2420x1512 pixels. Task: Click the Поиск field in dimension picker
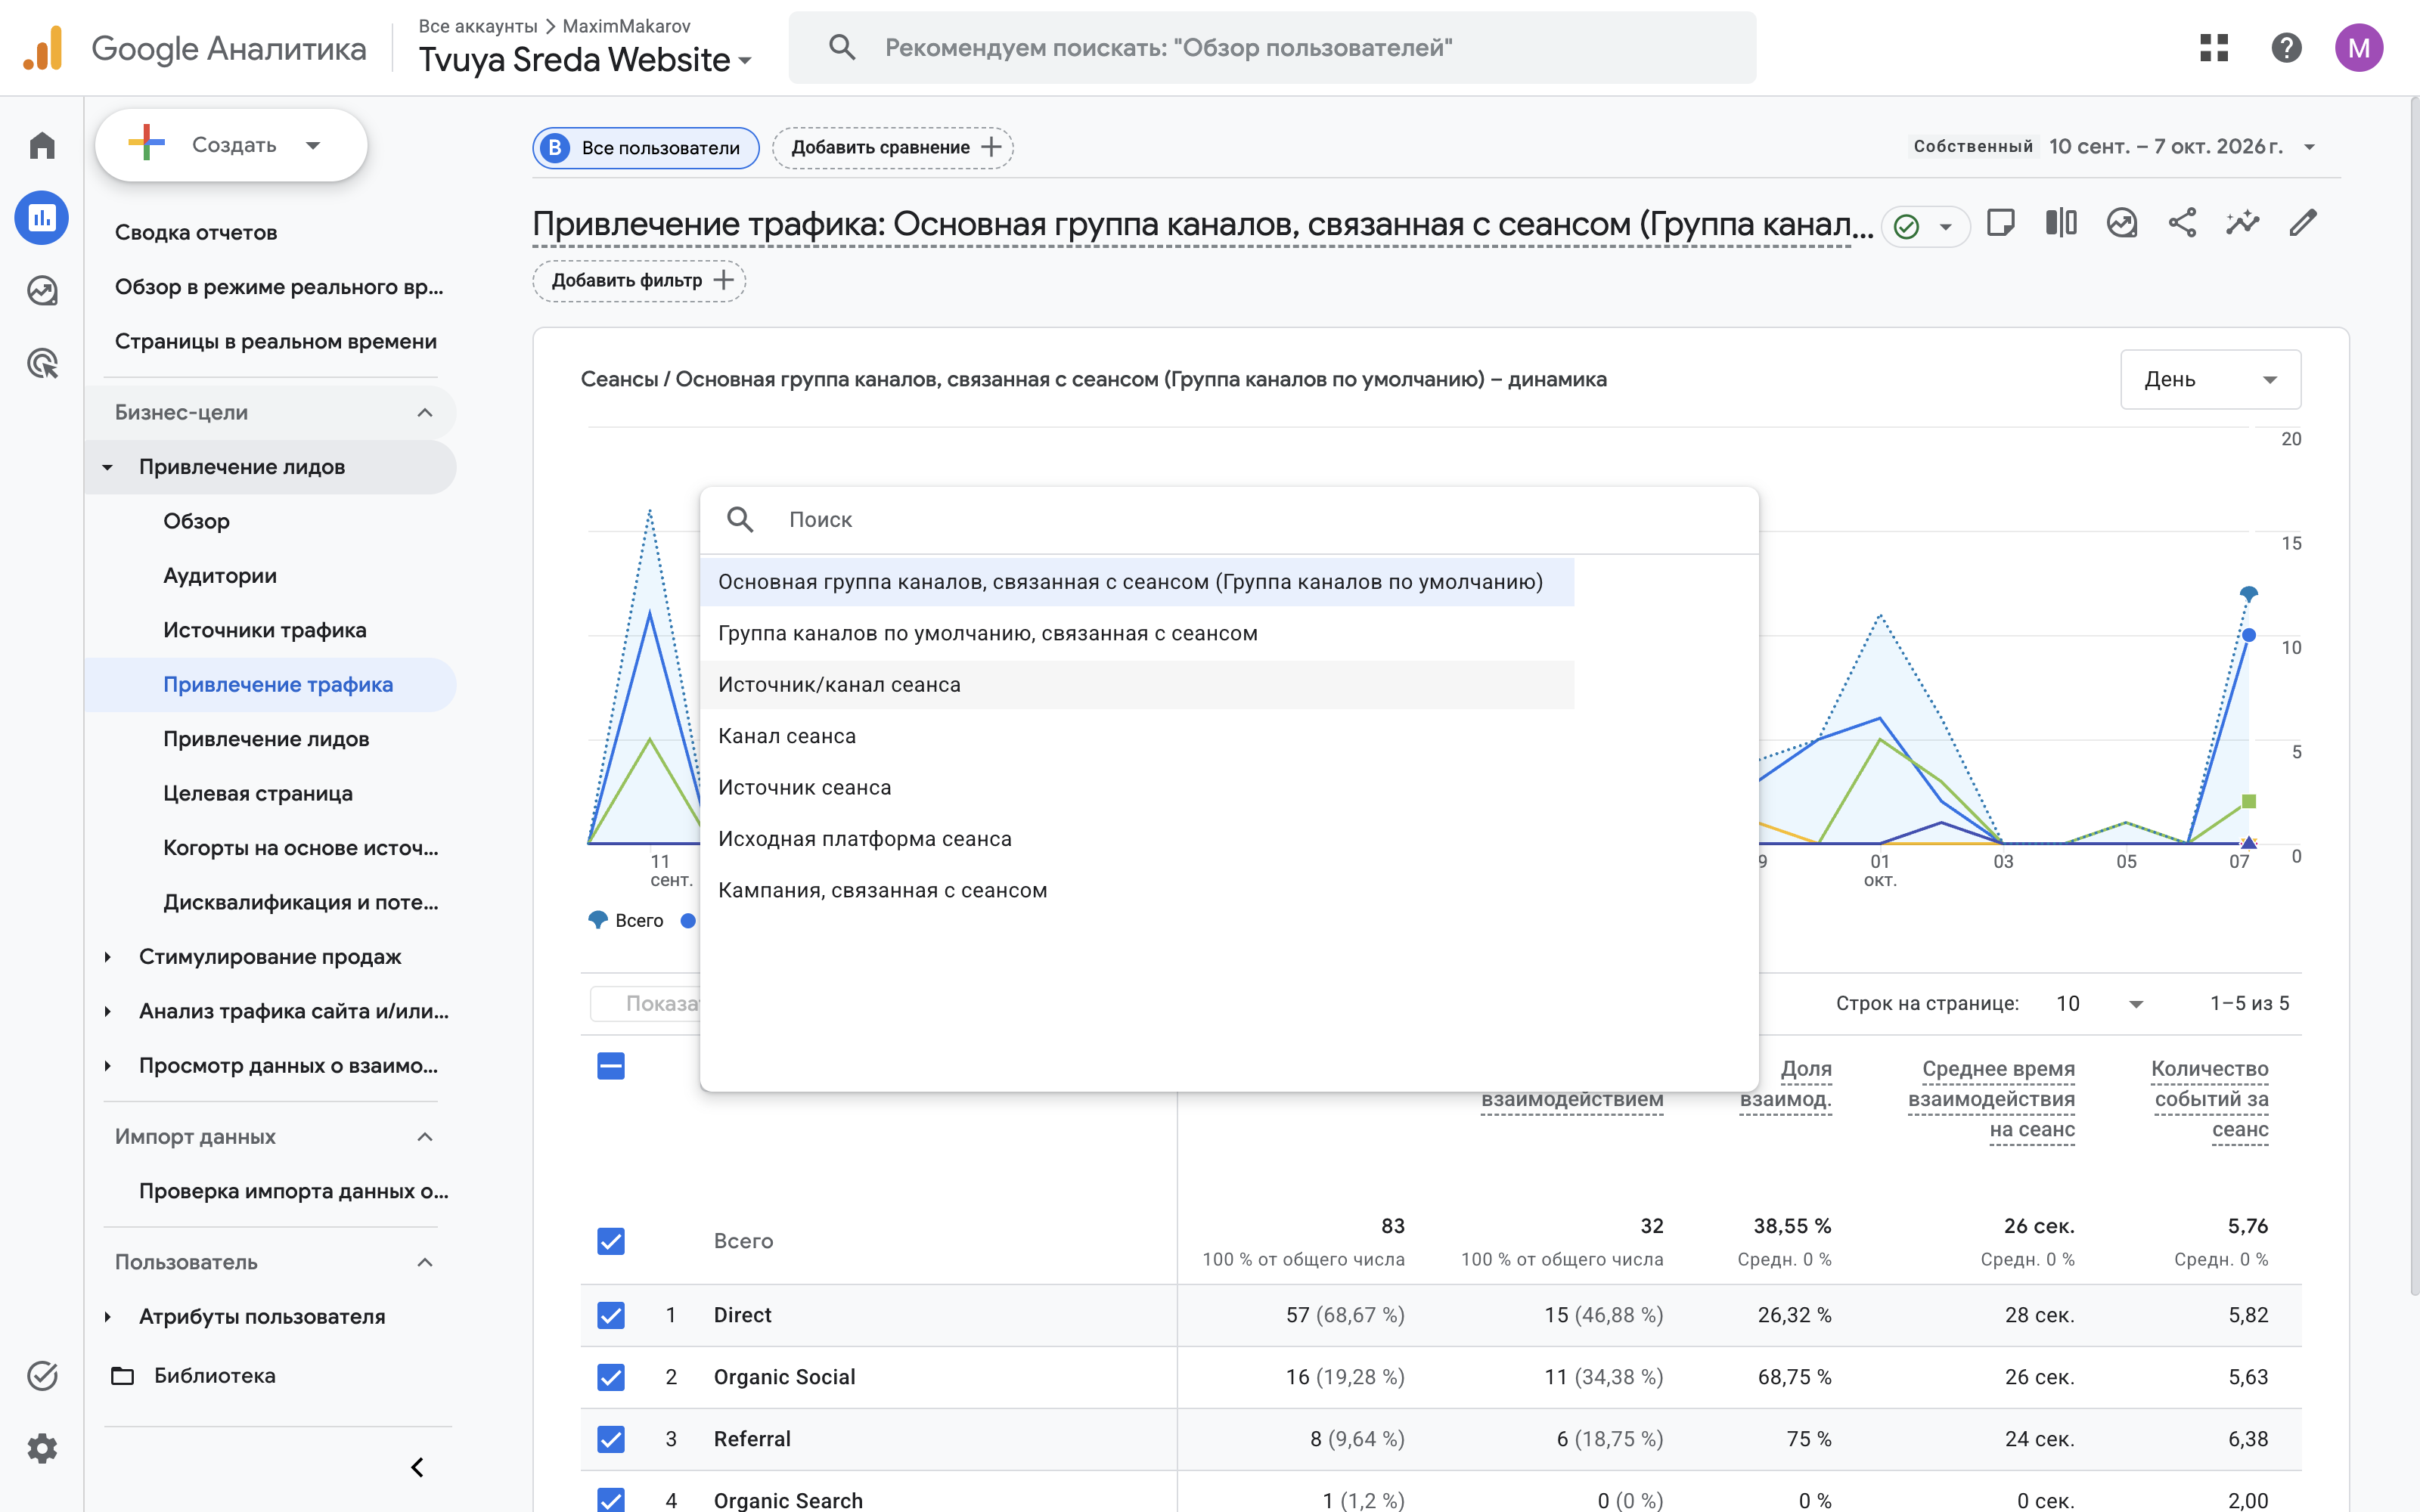[x=1229, y=520]
